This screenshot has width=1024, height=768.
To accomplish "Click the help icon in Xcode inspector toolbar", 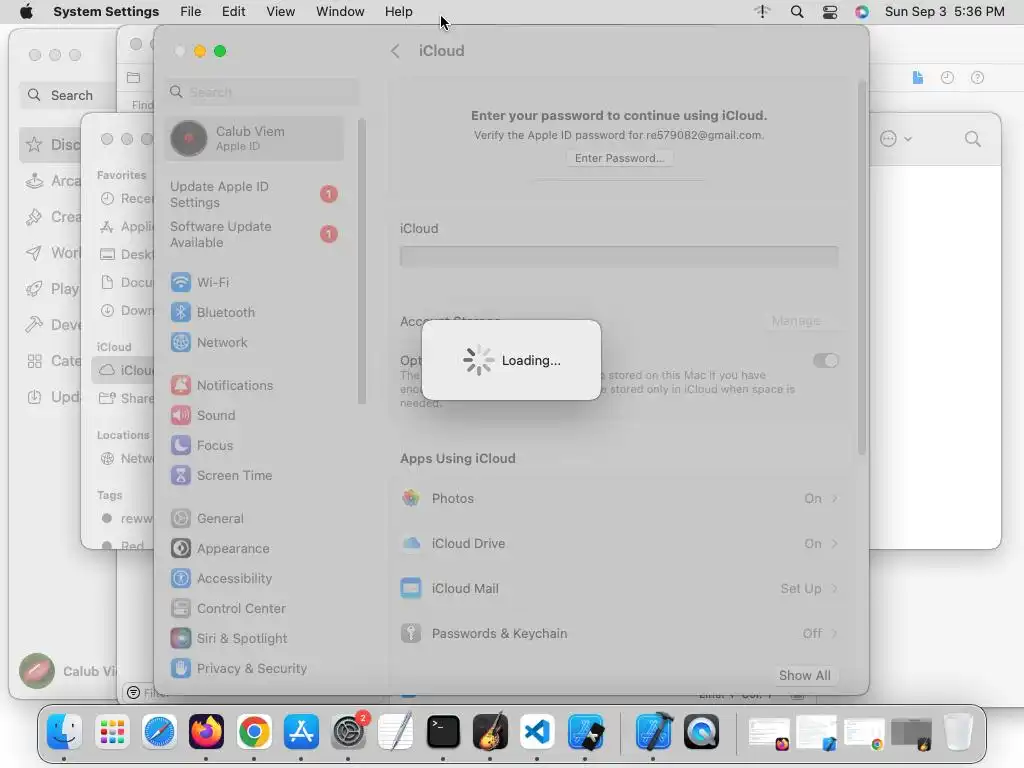I will coord(977,78).
